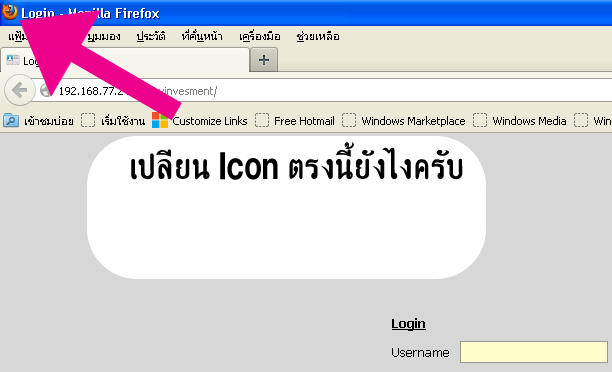Open the ประวัติ menu
612x372 pixels.
coord(151,36)
